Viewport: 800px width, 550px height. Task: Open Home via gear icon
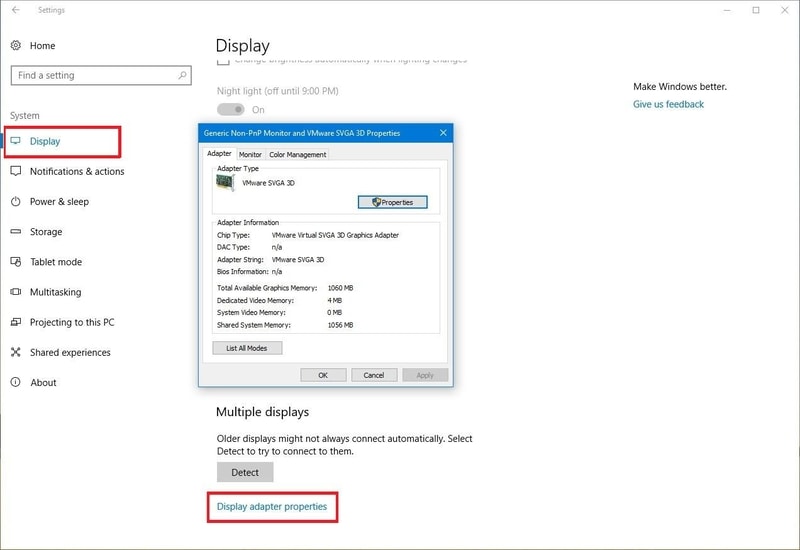click(16, 45)
